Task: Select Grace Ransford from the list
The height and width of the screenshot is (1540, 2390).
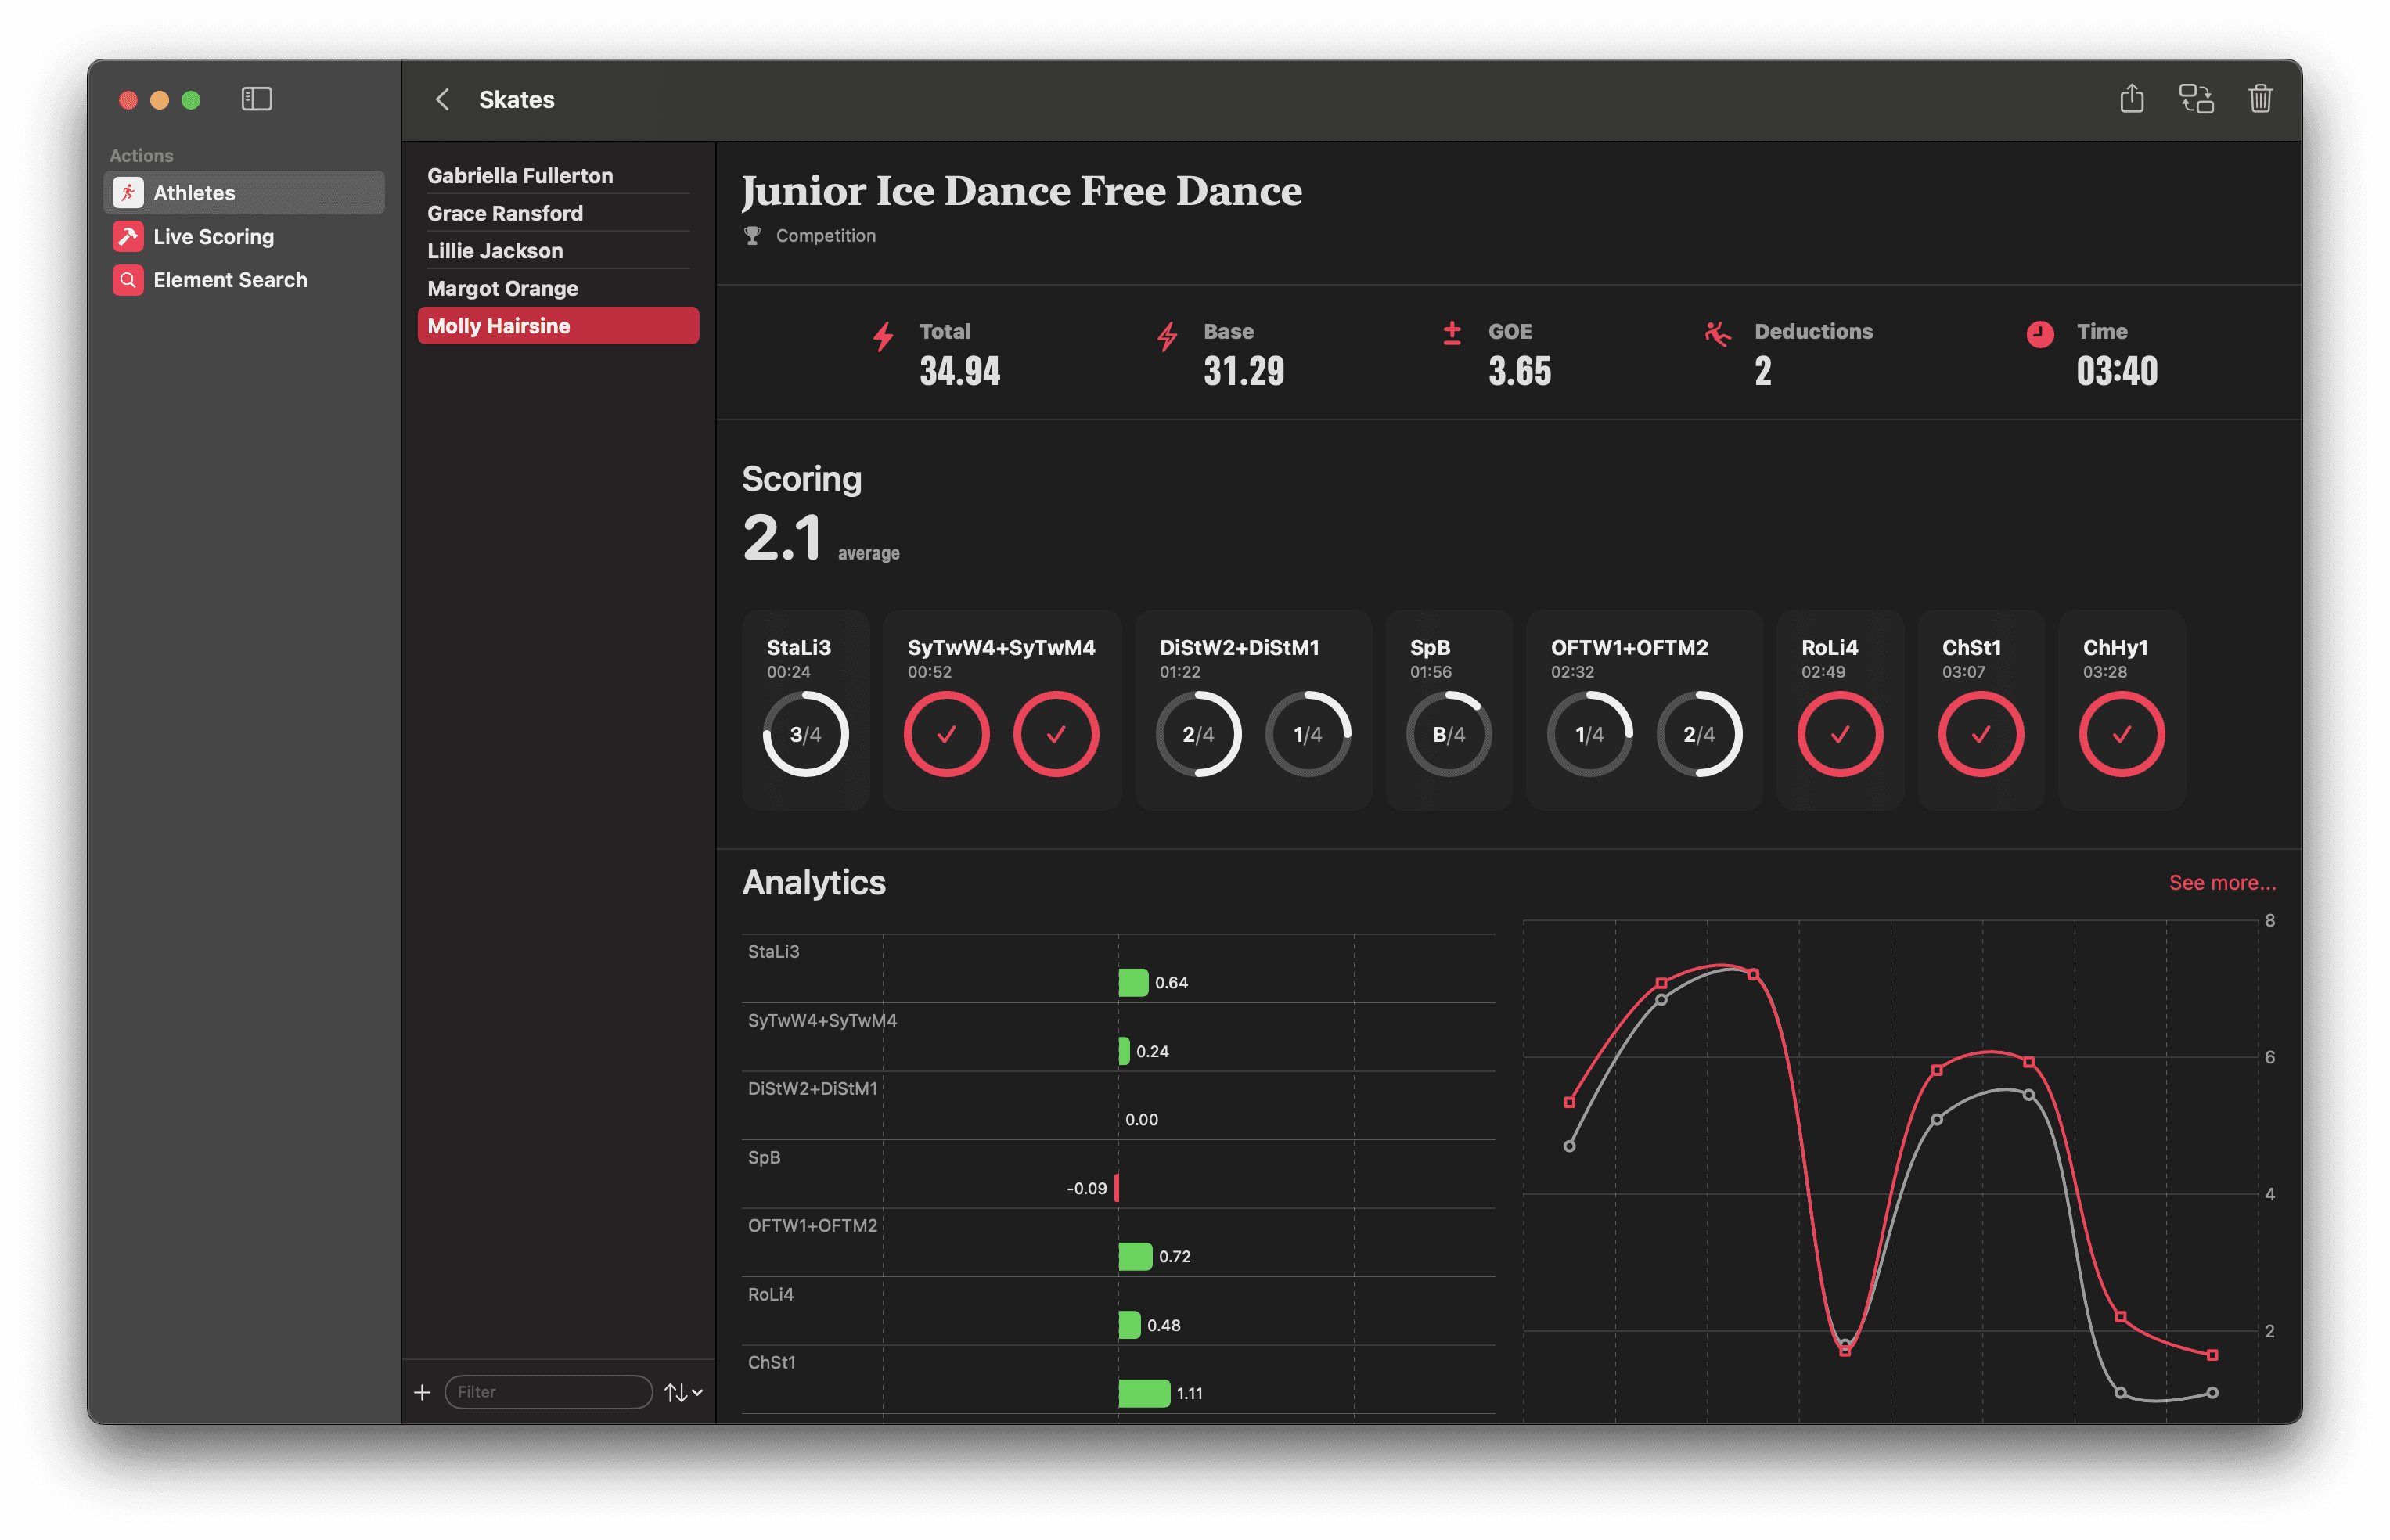Action: click(x=558, y=213)
